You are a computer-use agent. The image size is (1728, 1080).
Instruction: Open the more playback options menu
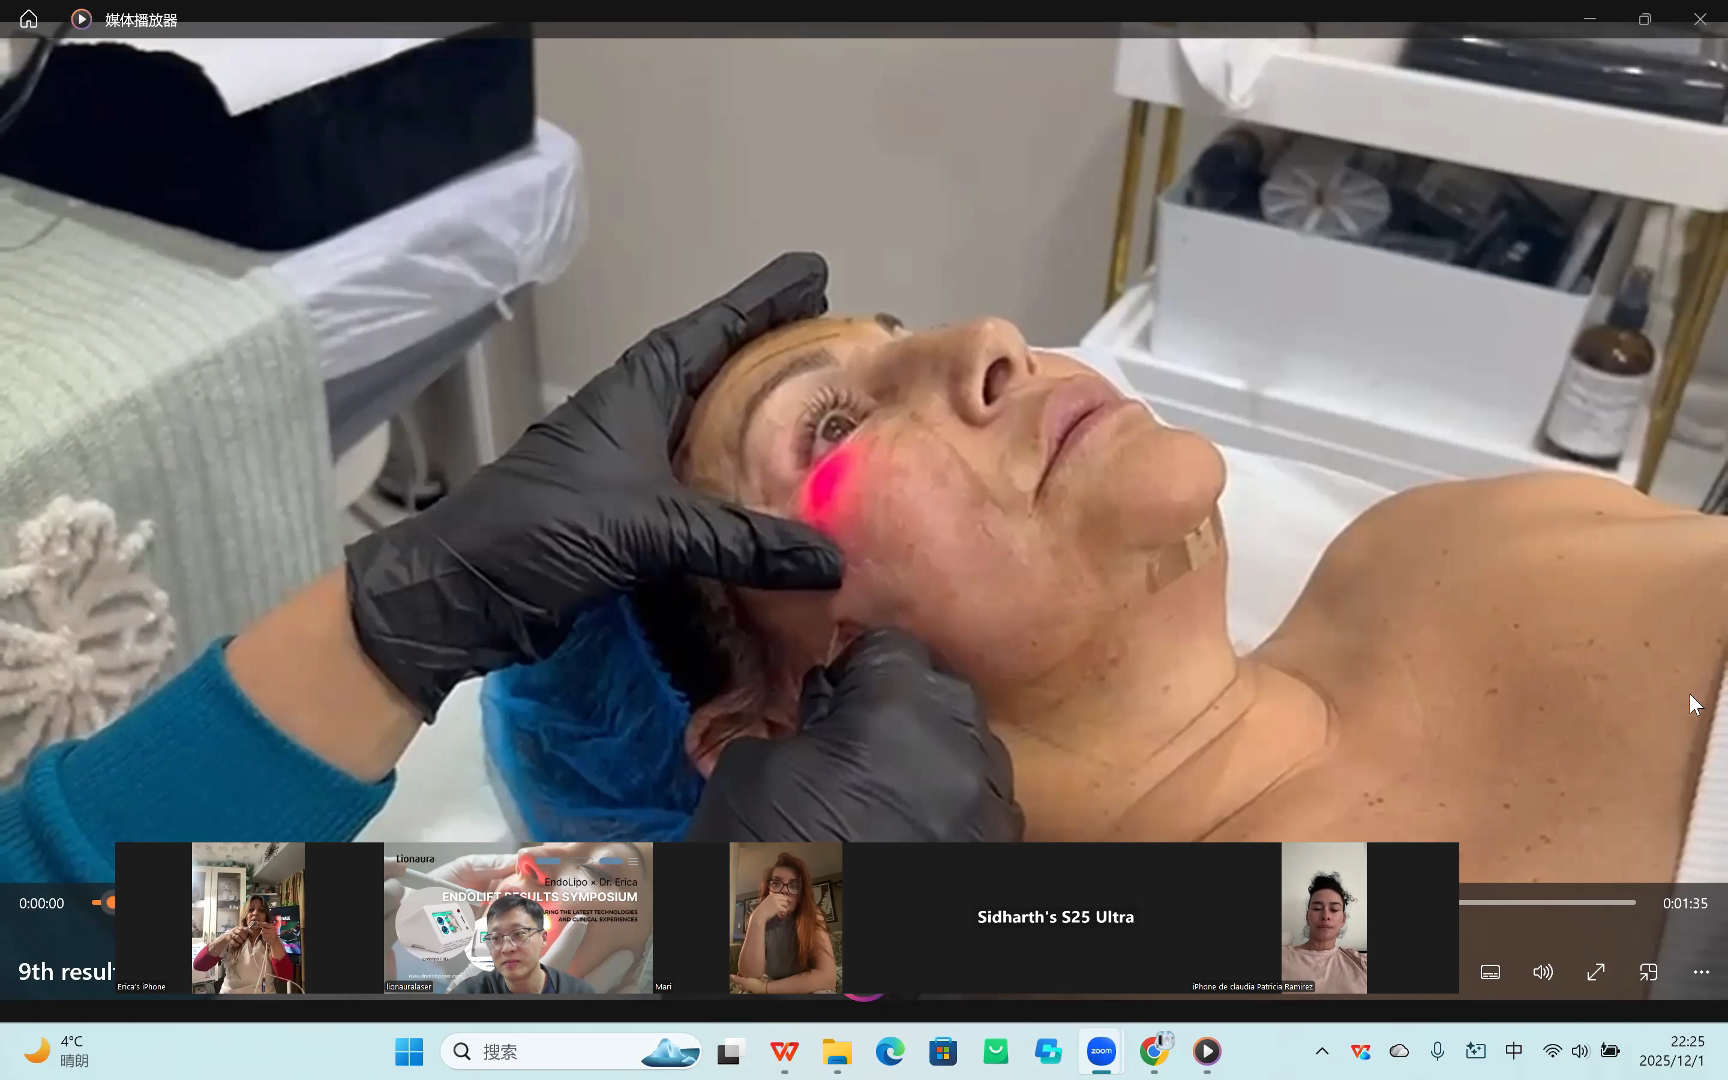[1700, 971]
